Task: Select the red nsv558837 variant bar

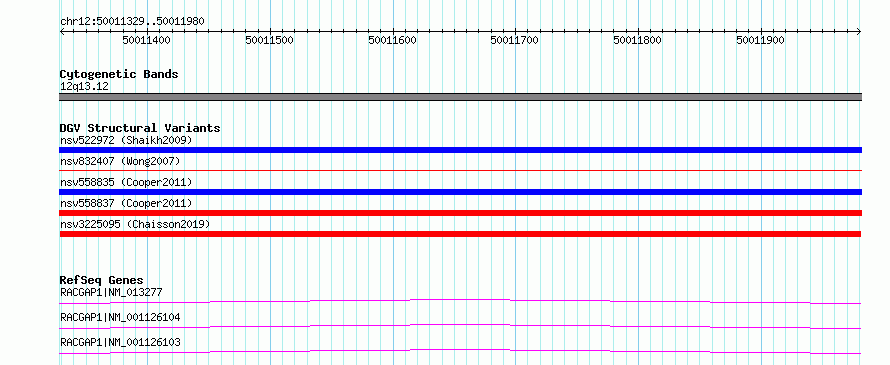Action: click(x=460, y=213)
